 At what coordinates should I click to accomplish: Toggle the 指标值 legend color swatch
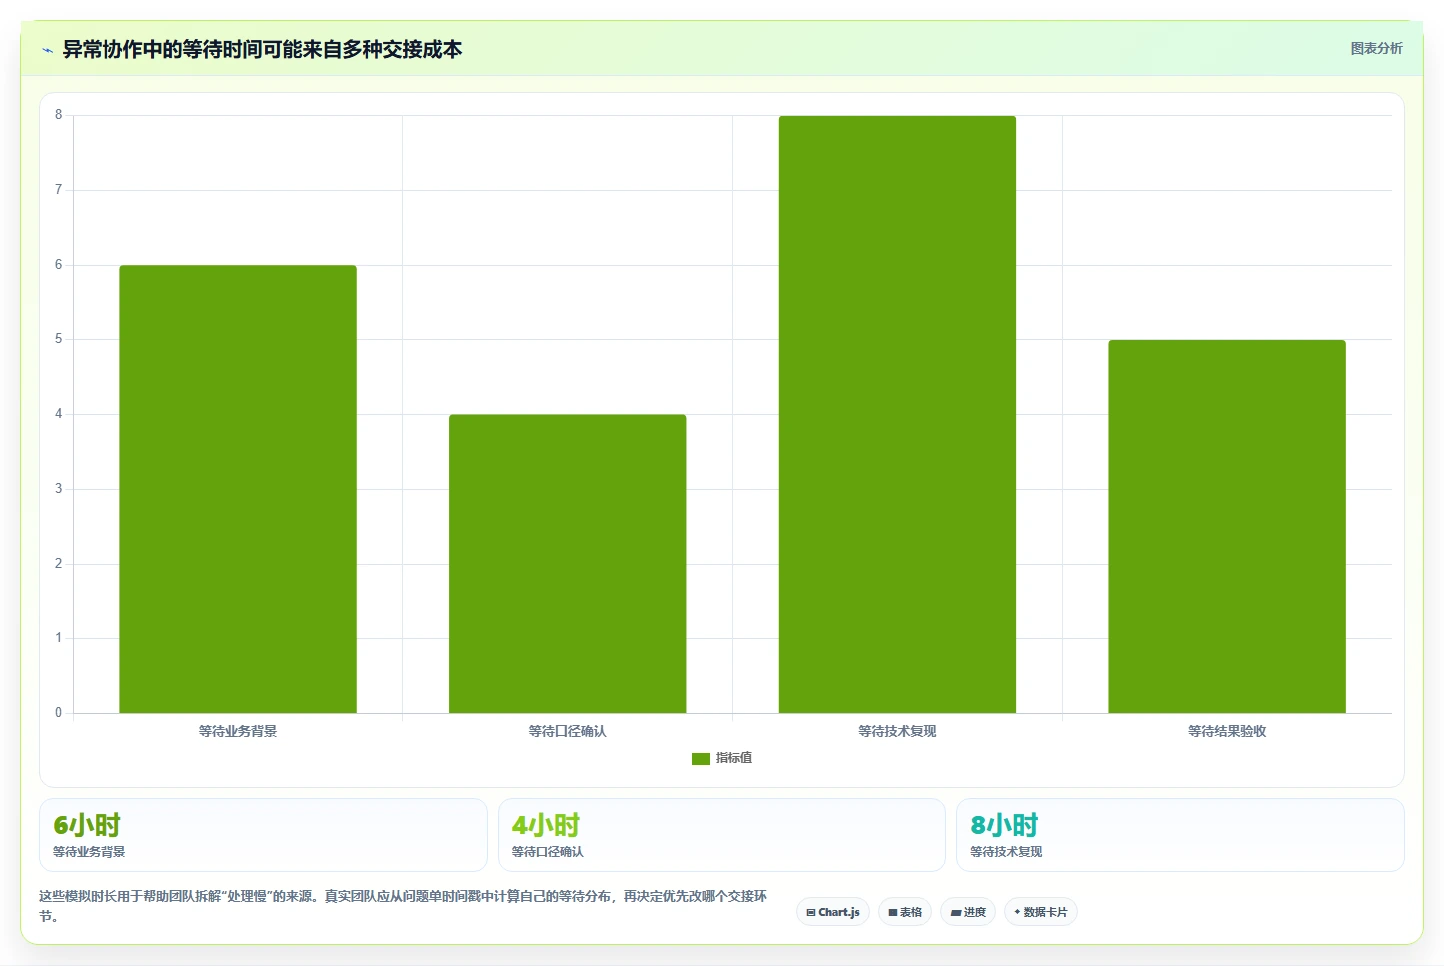point(700,759)
